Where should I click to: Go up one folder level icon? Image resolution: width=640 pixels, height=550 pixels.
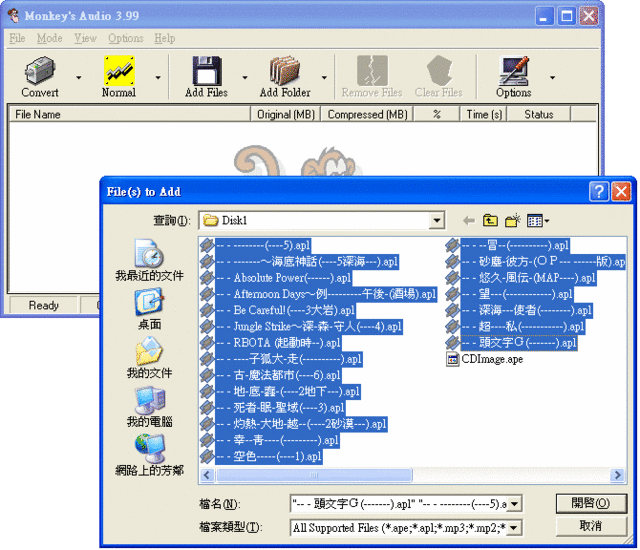(490, 221)
